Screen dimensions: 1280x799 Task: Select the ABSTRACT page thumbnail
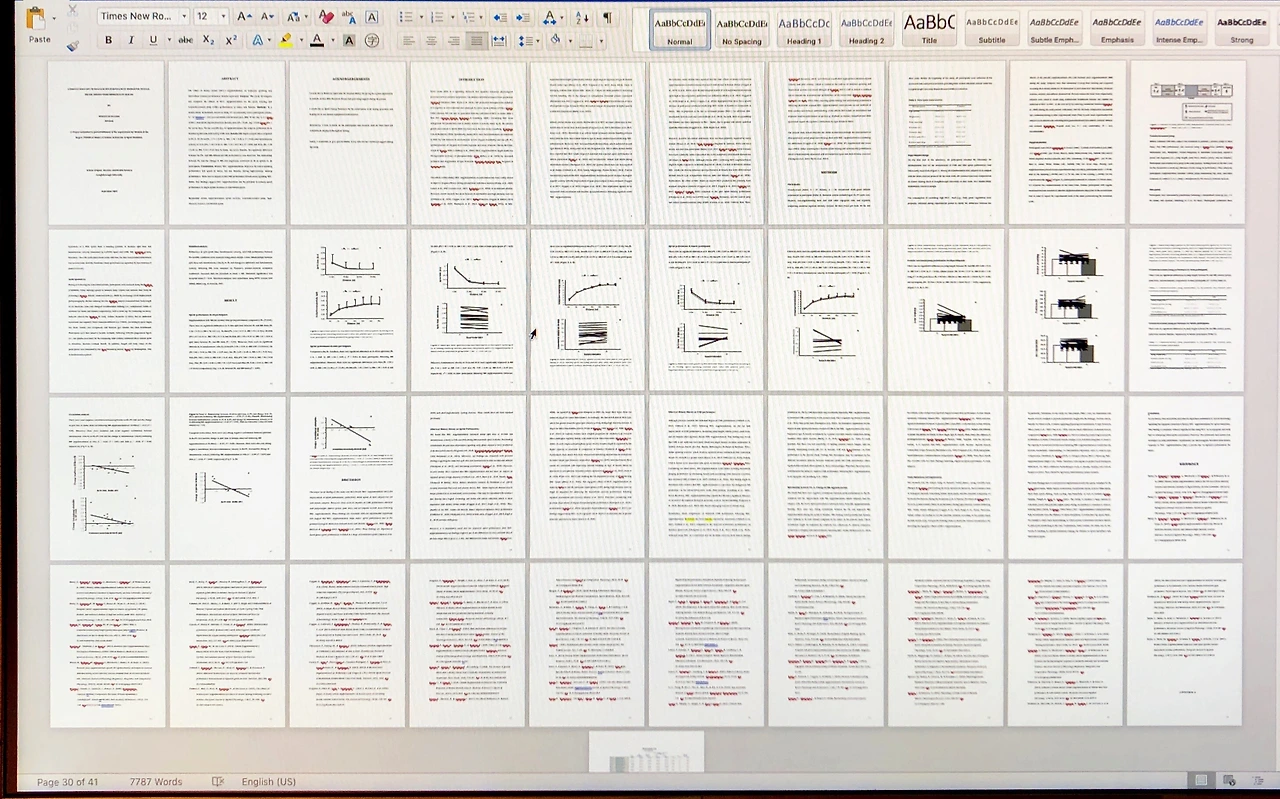pos(227,143)
